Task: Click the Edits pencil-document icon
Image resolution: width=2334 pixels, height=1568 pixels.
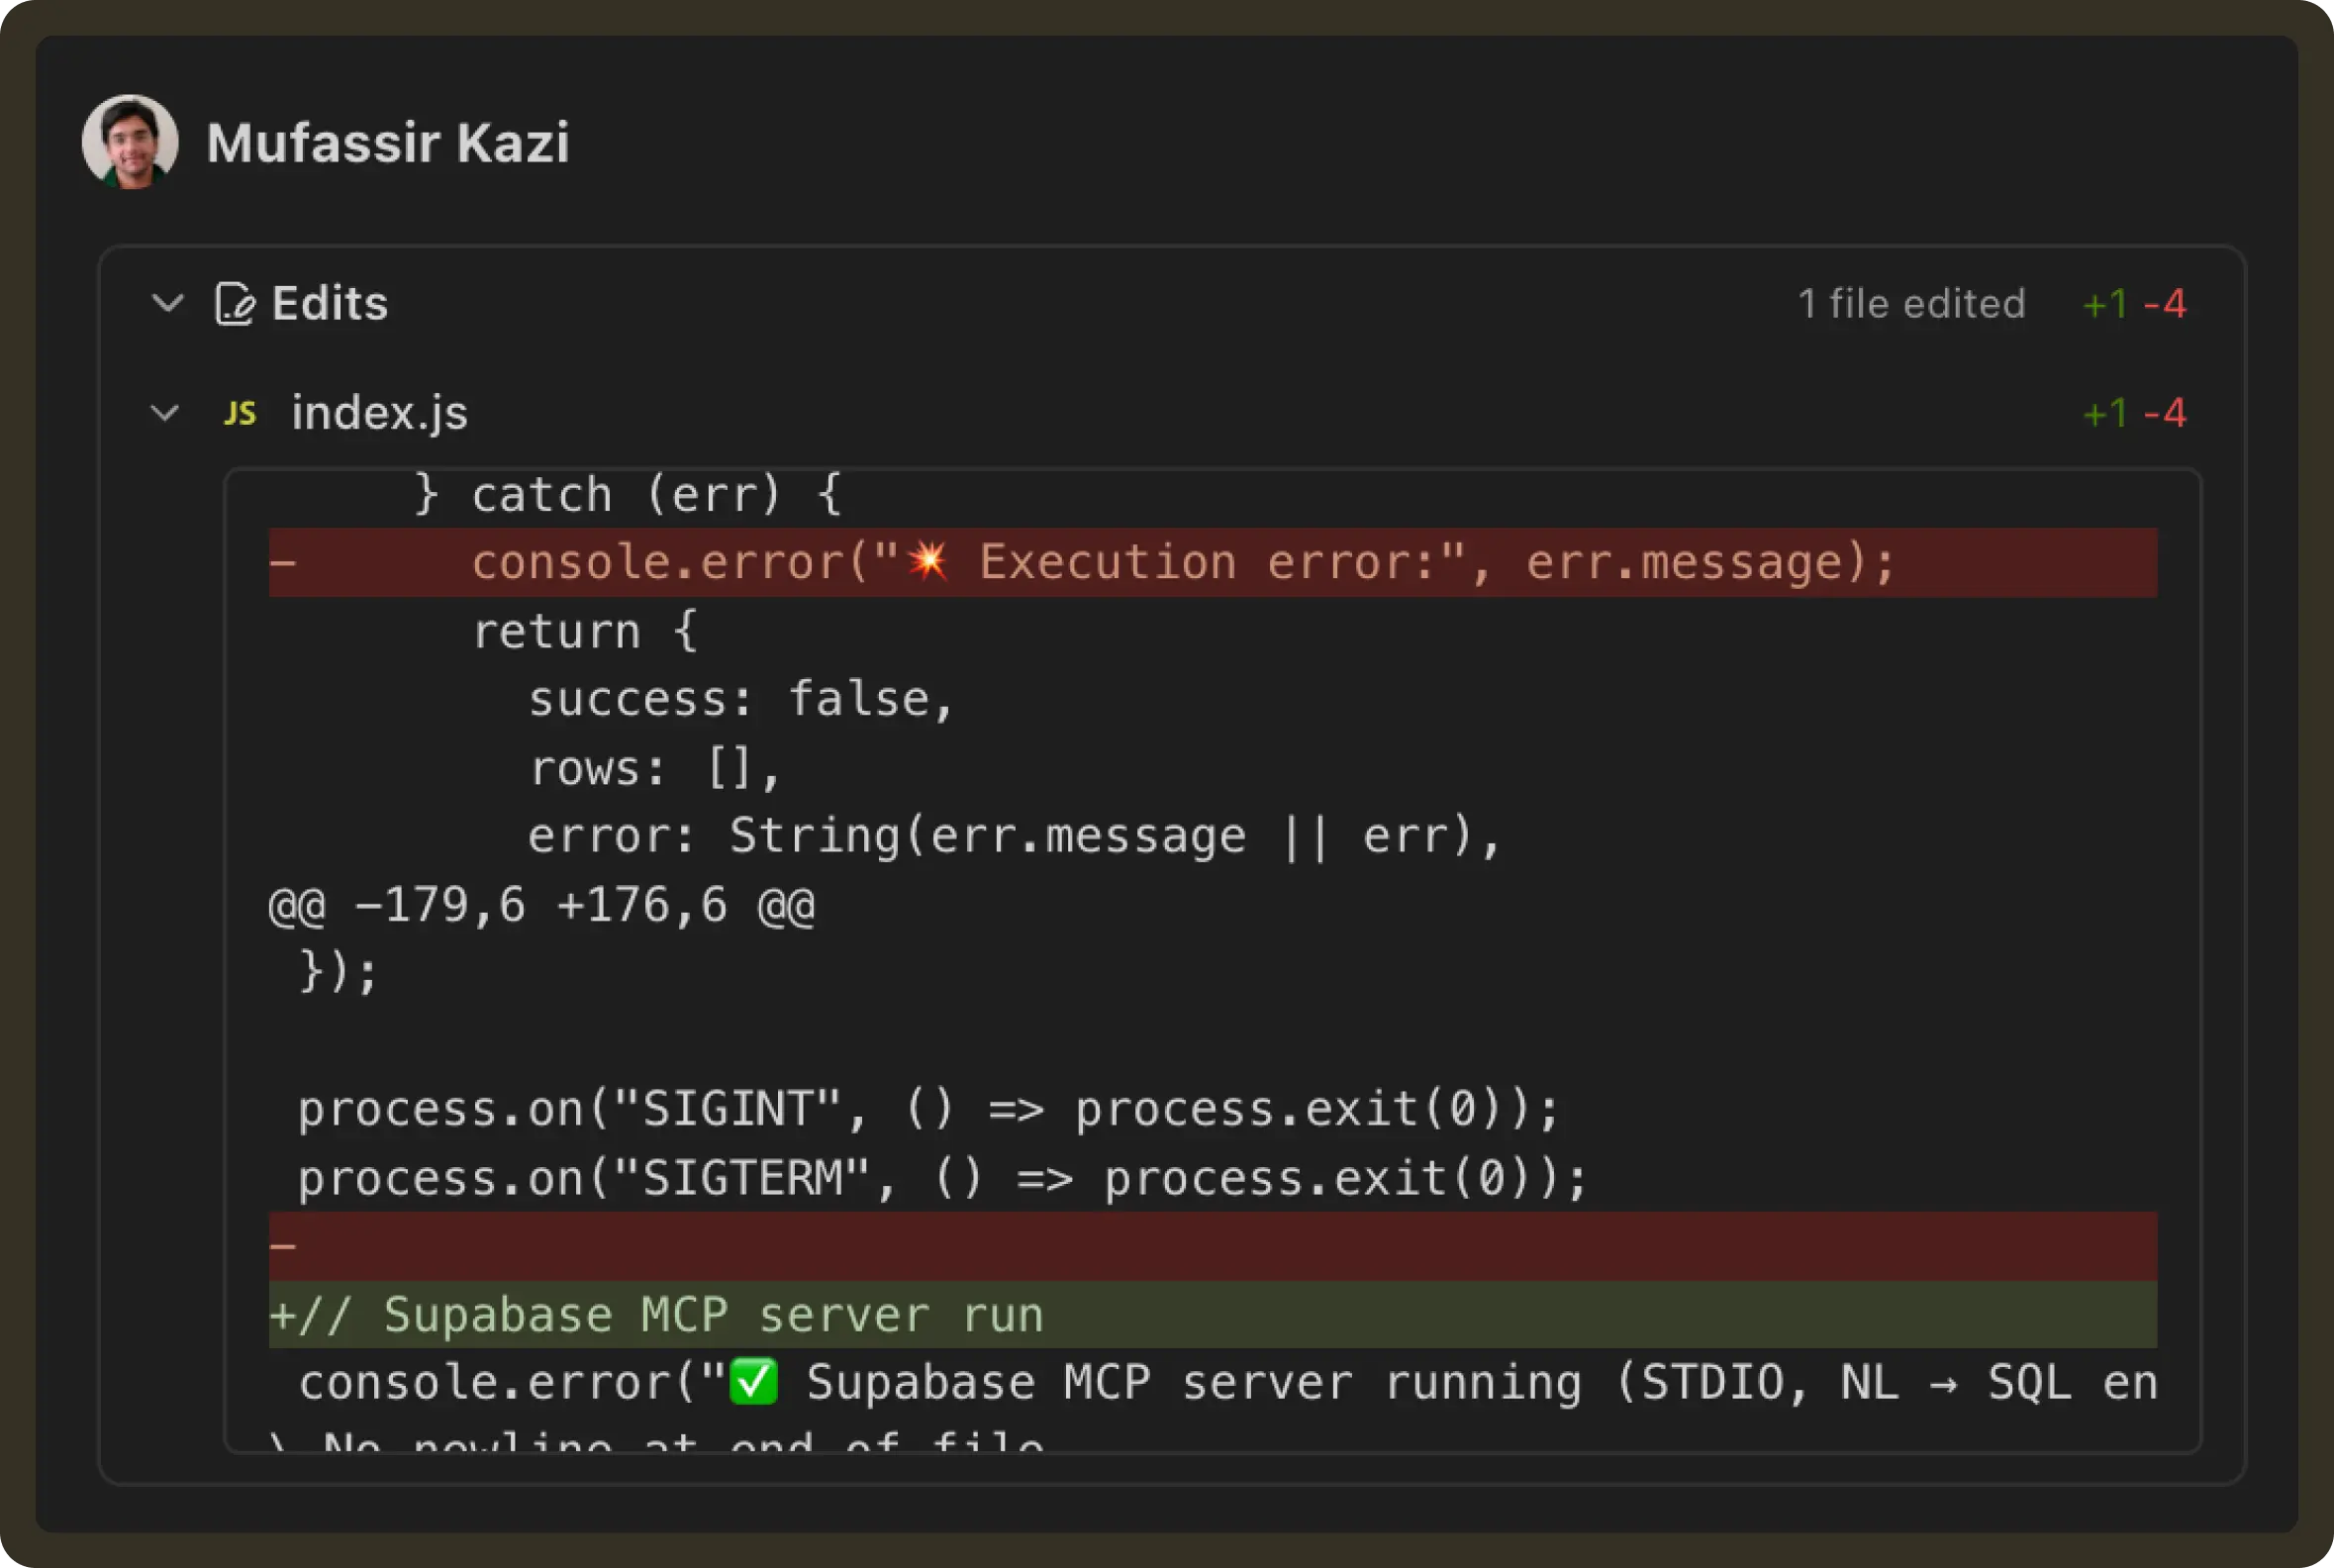Action: (x=234, y=304)
